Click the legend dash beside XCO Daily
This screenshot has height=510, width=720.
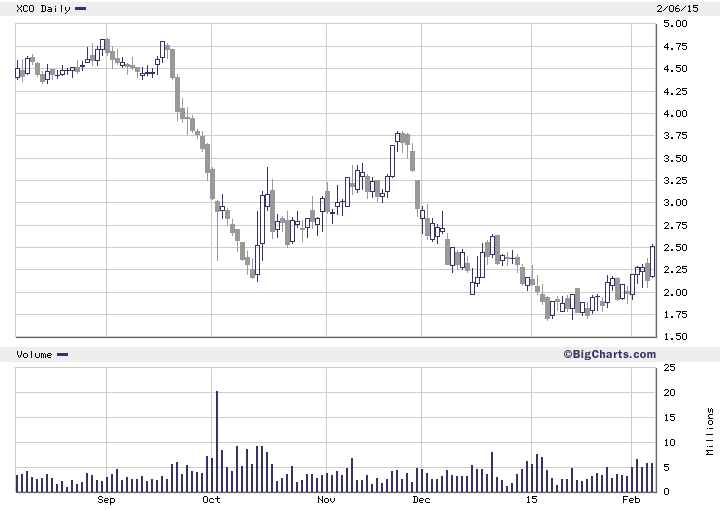tap(80, 9)
